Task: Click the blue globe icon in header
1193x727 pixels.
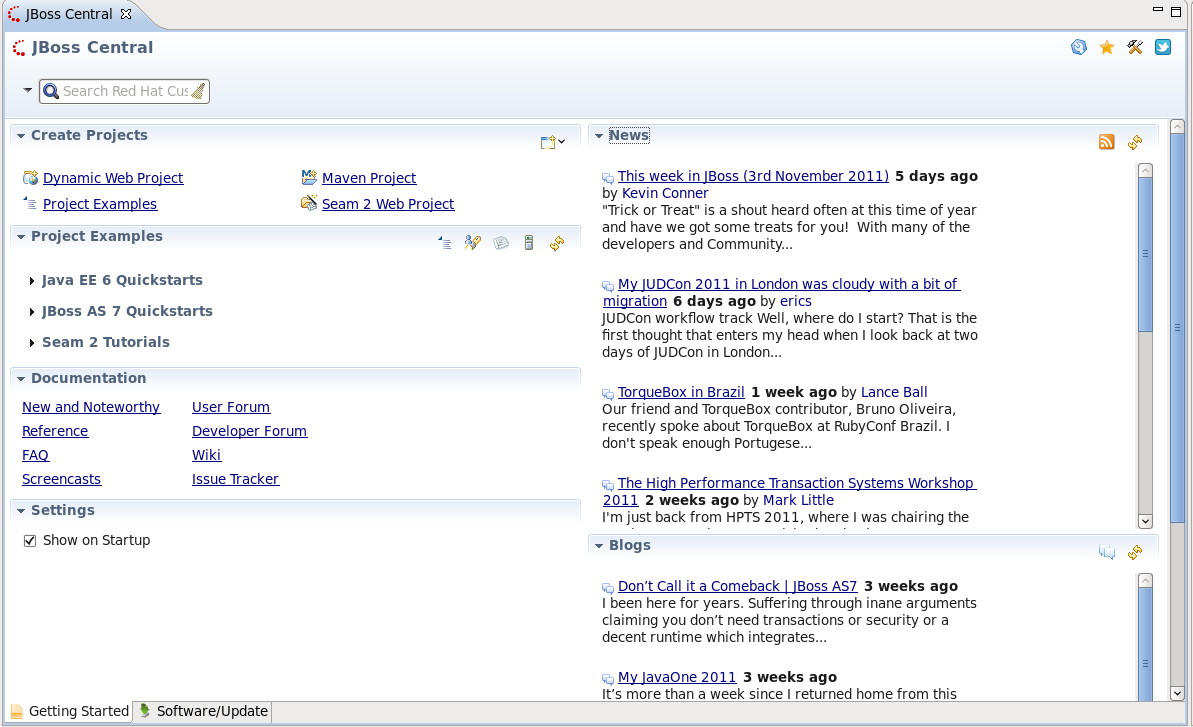Action: [x=1078, y=47]
